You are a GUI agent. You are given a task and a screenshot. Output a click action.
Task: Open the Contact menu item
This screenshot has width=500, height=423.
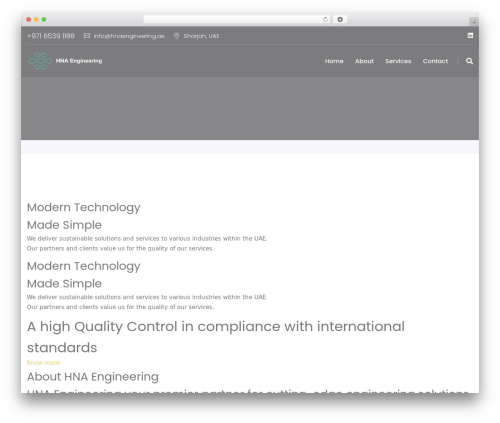click(x=435, y=61)
